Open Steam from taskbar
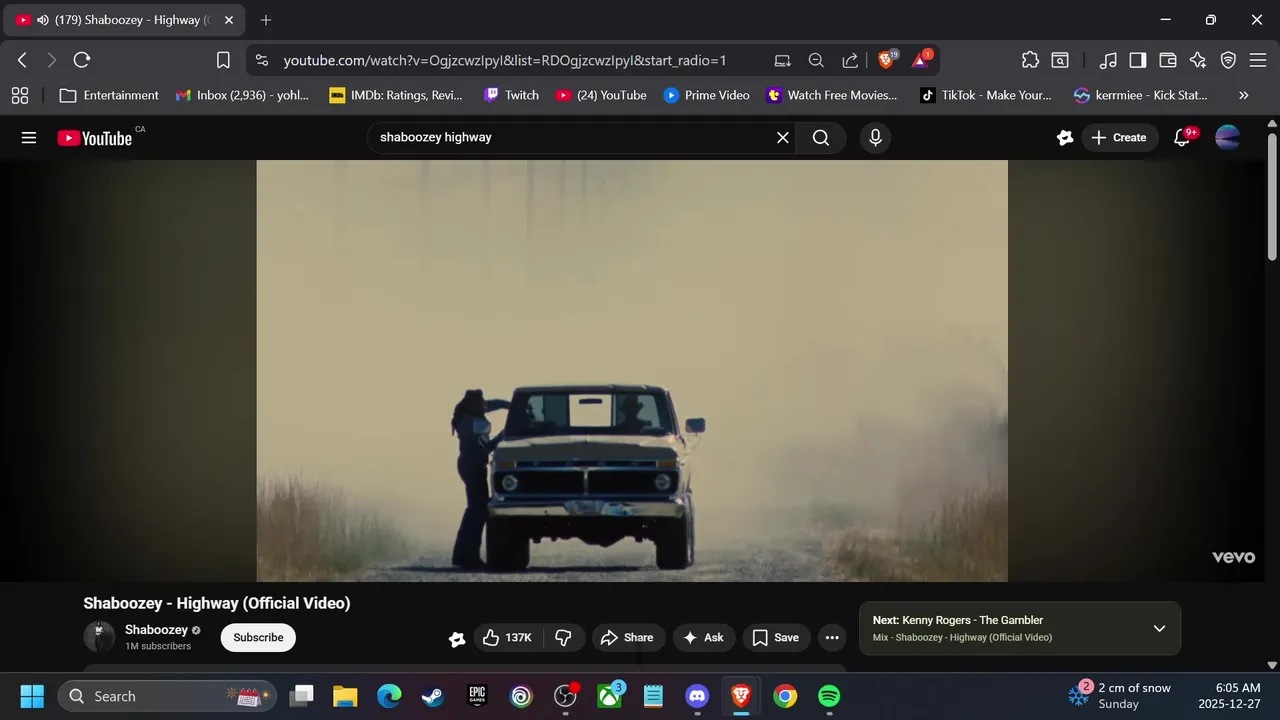Screen dimensions: 1280x720 click(433, 696)
